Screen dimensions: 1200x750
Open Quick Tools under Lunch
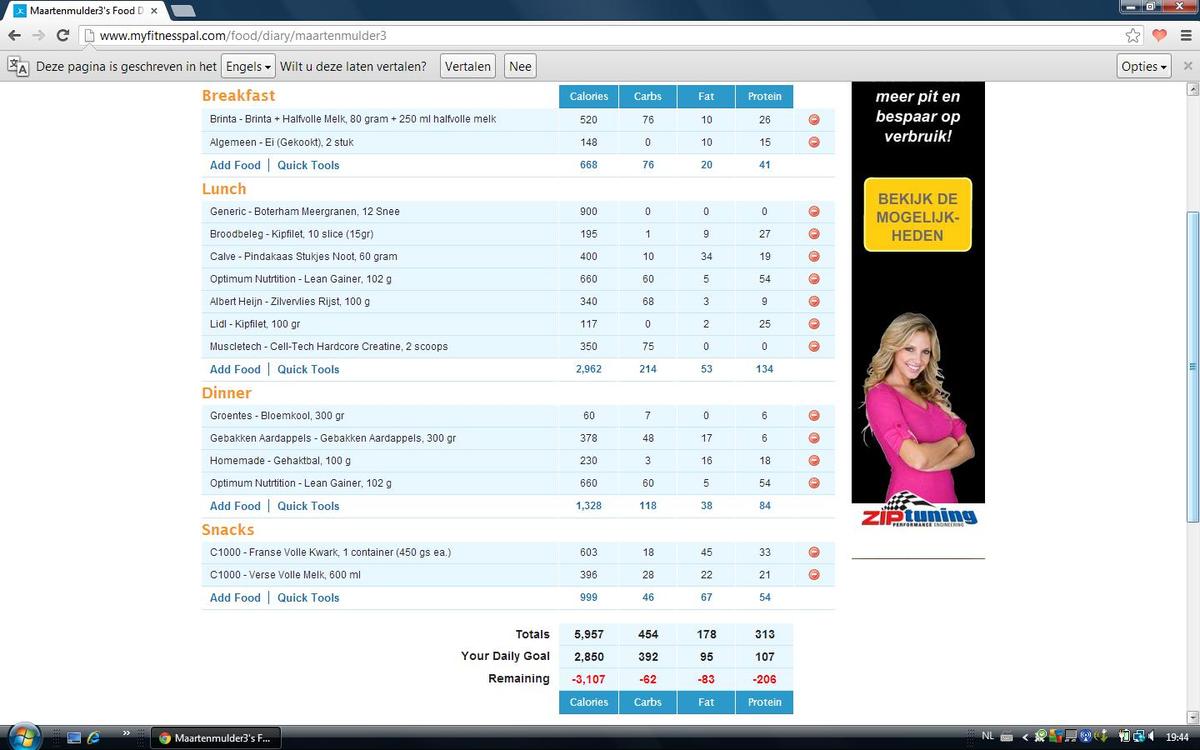click(x=308, y=370)
